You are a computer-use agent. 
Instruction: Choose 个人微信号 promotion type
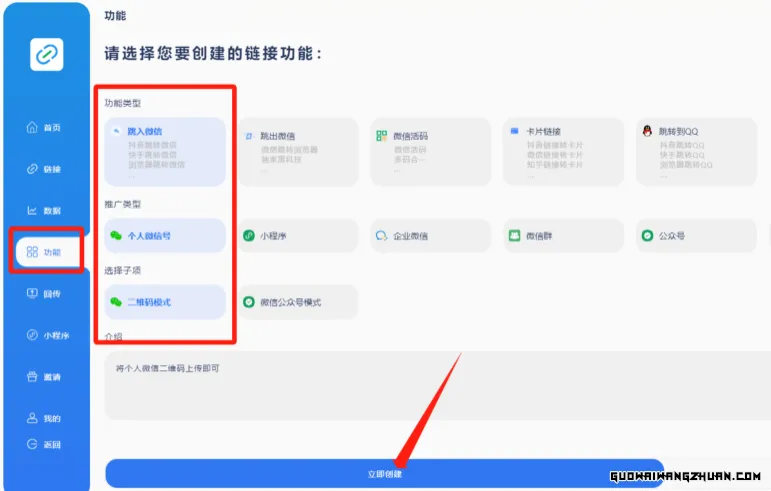(165, 235)
